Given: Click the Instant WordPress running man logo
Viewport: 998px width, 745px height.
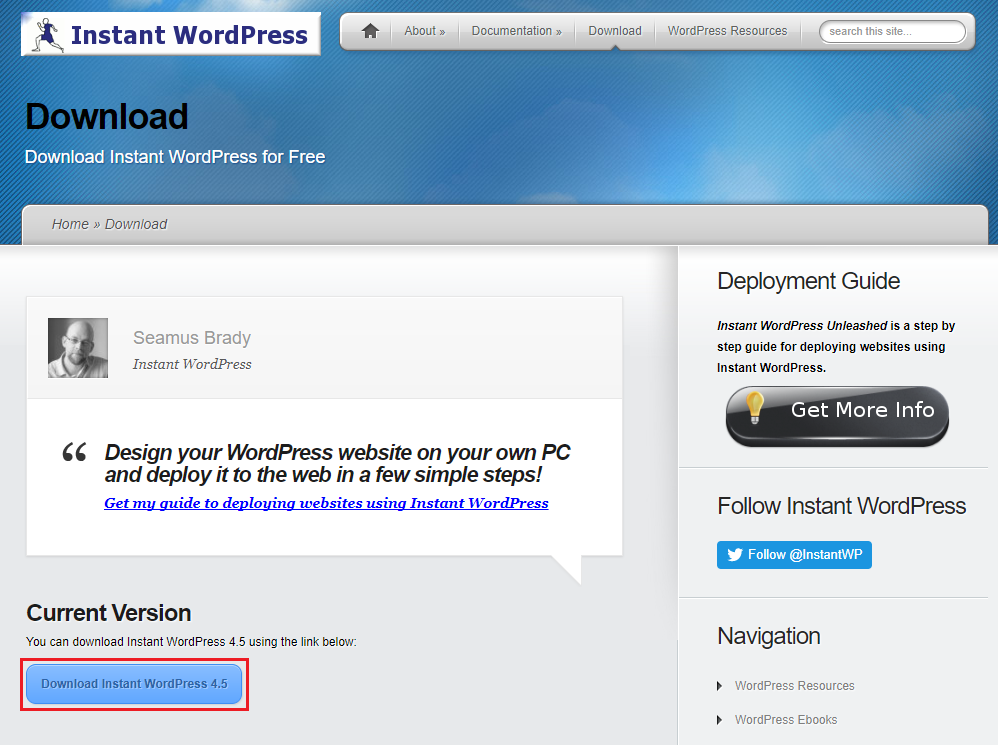Looking at the screenshot, I should point(48,35).
